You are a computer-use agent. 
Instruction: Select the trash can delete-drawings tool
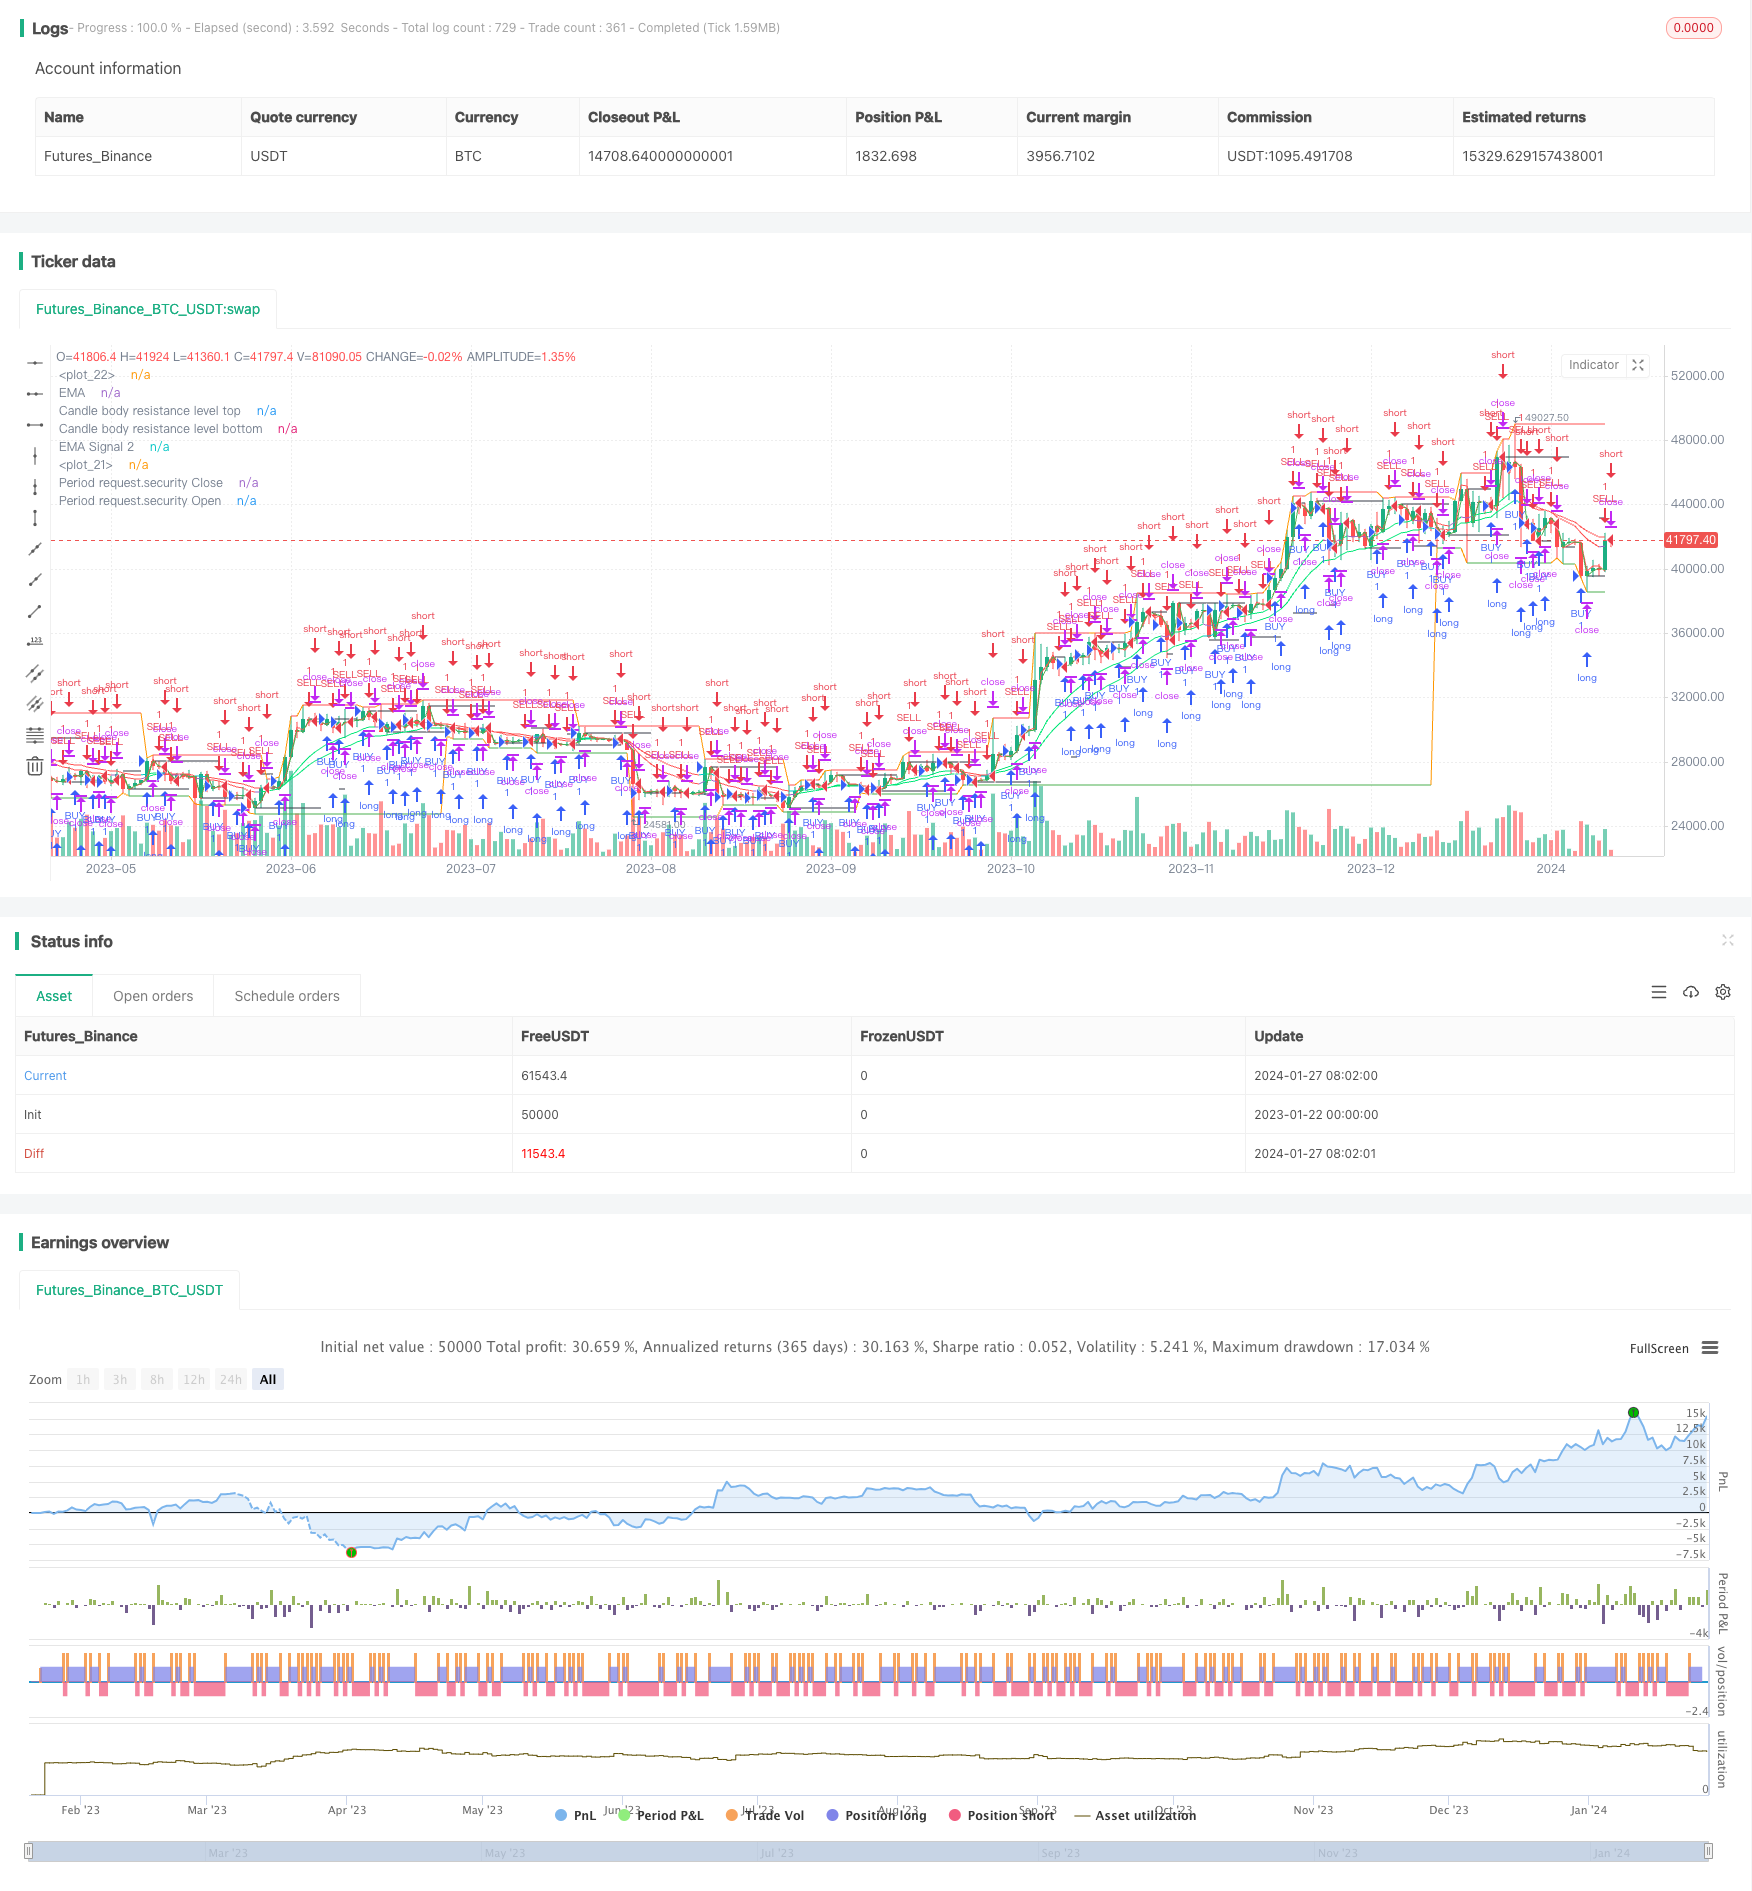point(35,766)
